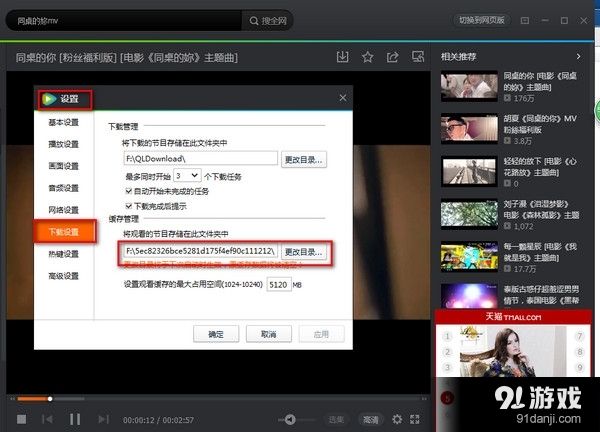Viewport: 600px width, 432px height.
Task: Expand the 相关推荐 panel arrow
Action: [578, 57]
